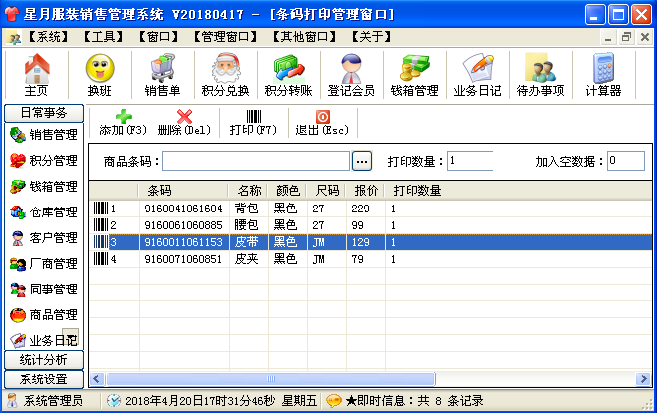The width and height of the screenshot is (657, 413).
Task: Open 销售管理 in the sidebar
Action: pos(44,135)
